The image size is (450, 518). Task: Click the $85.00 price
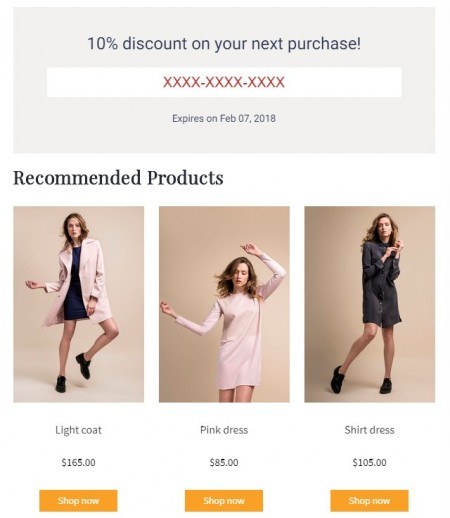[224, 462]
